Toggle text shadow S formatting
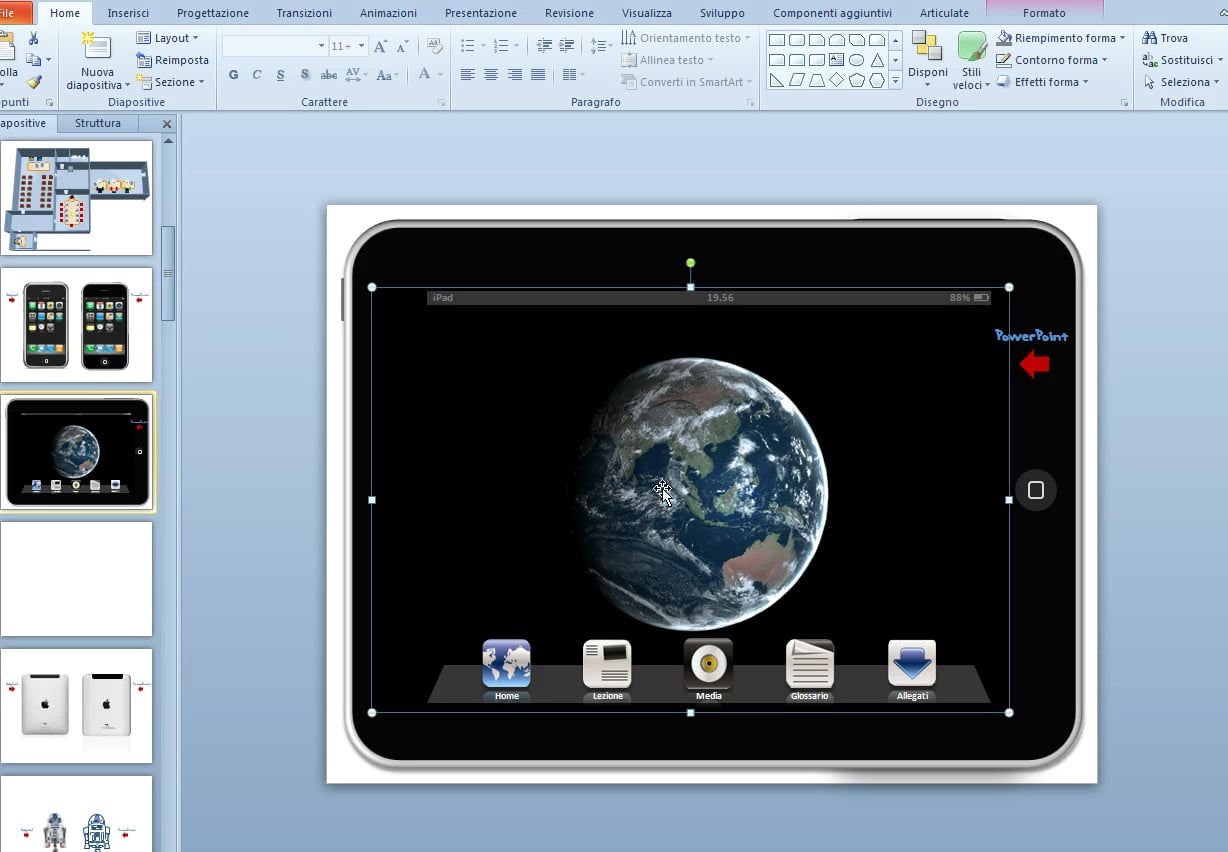The image size is (1228, 852). click(x=304, y=75)
